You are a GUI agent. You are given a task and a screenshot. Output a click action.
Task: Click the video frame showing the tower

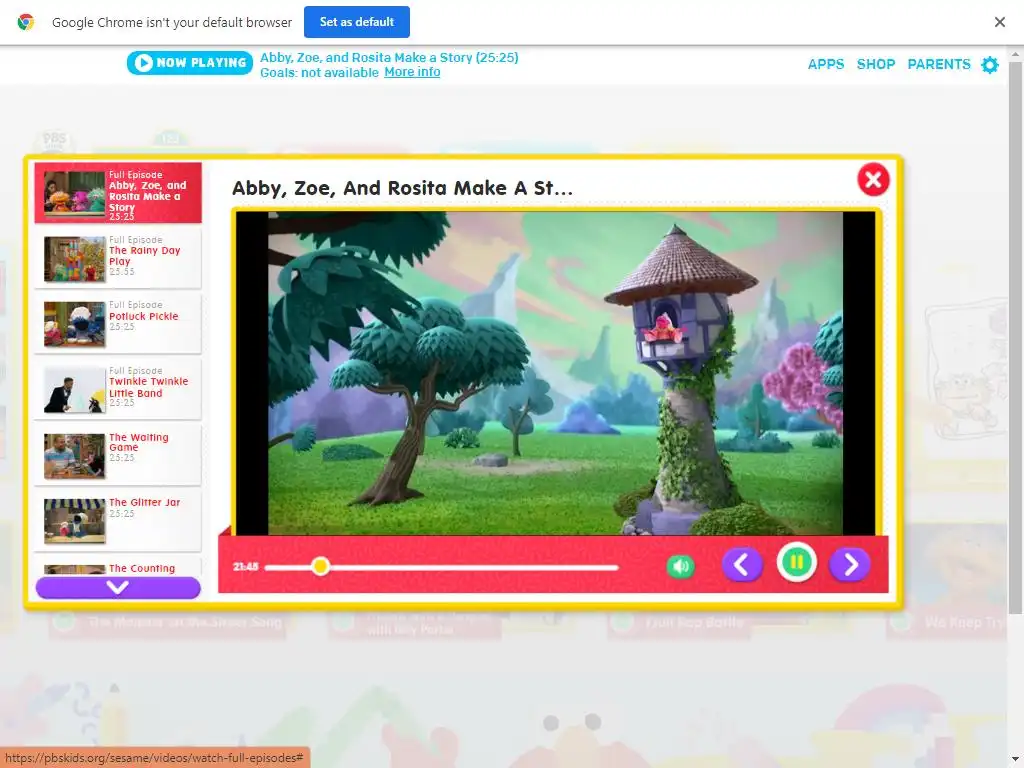coord(555,373)
